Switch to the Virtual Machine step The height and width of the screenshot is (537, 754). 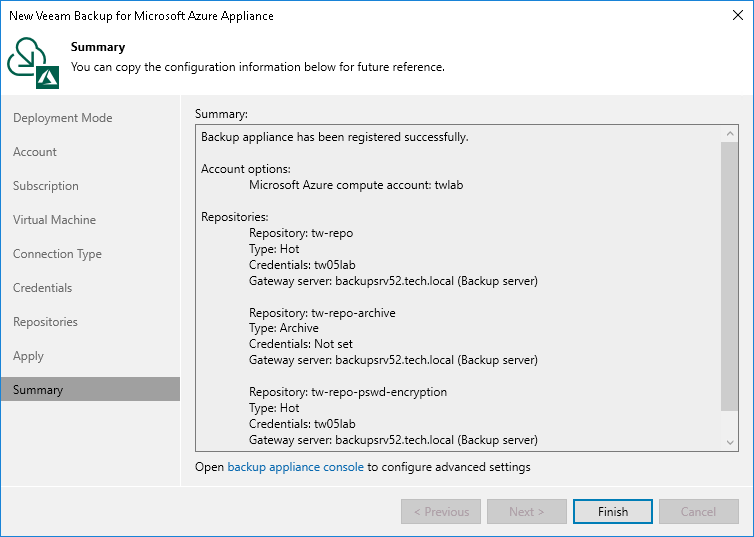point(55,220)
